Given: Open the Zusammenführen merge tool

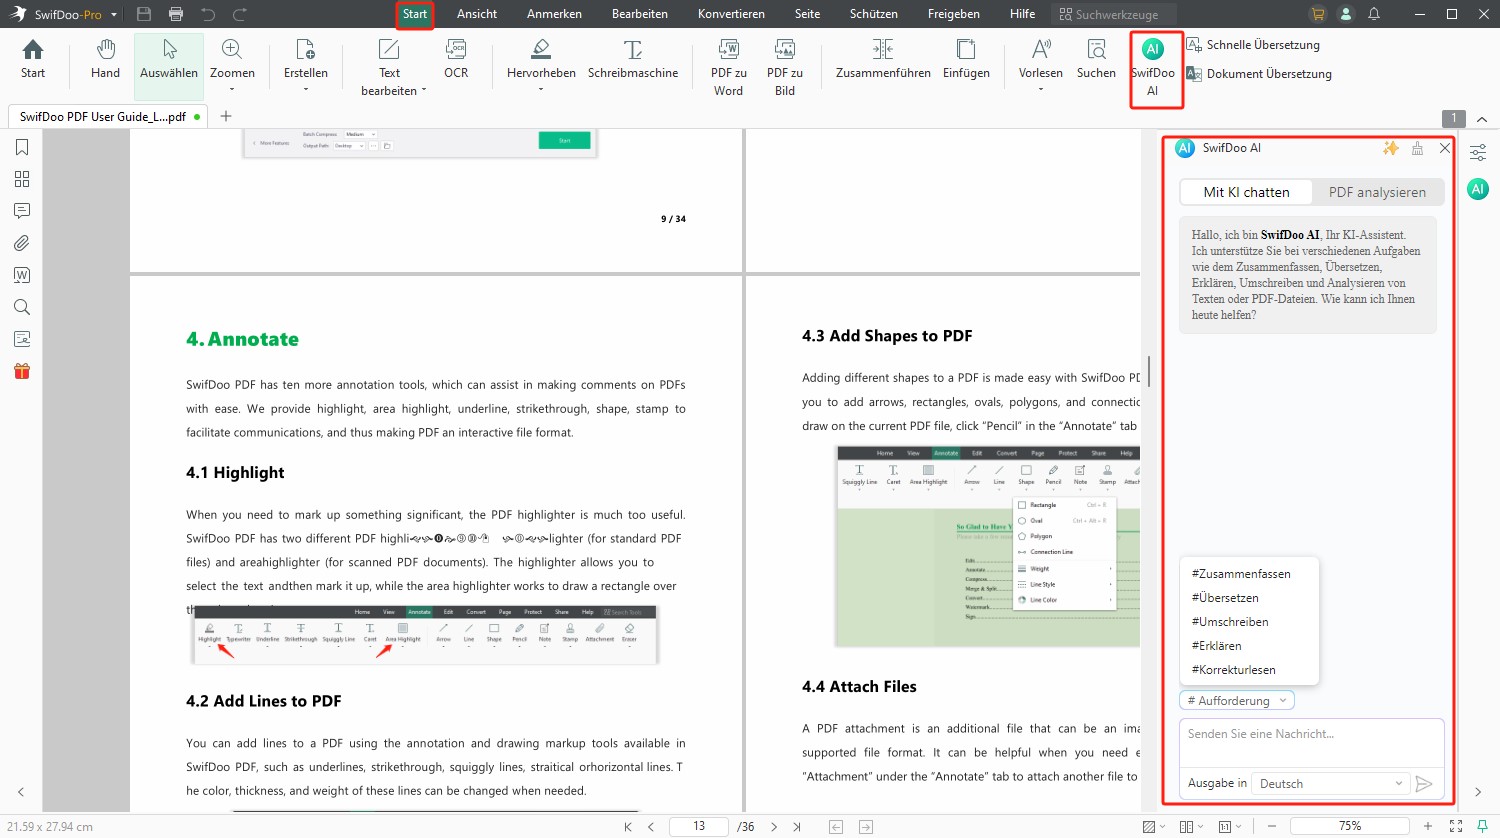Looking at the screenshot, I should pos(883,60).
